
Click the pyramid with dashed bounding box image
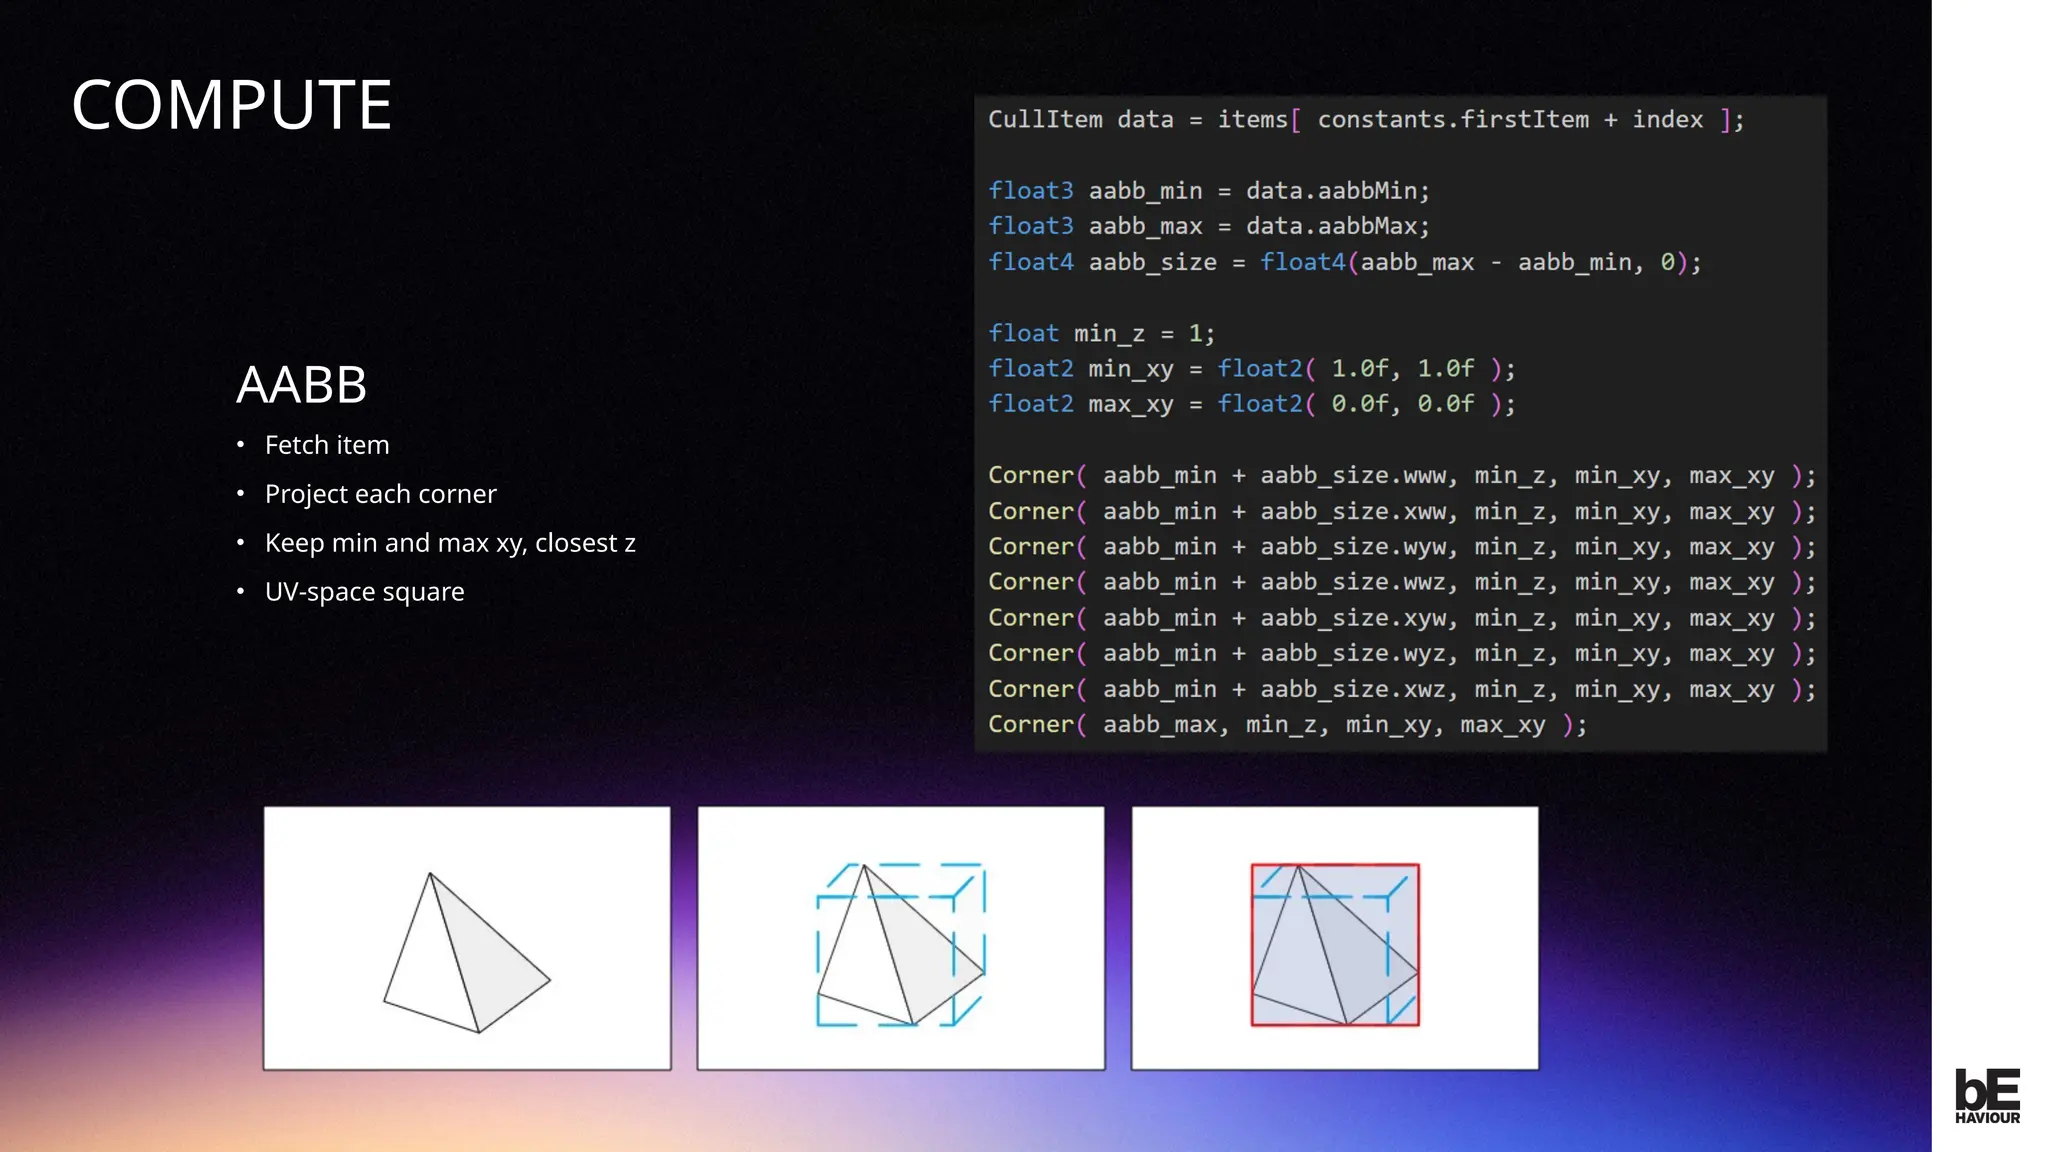point(901,938)
